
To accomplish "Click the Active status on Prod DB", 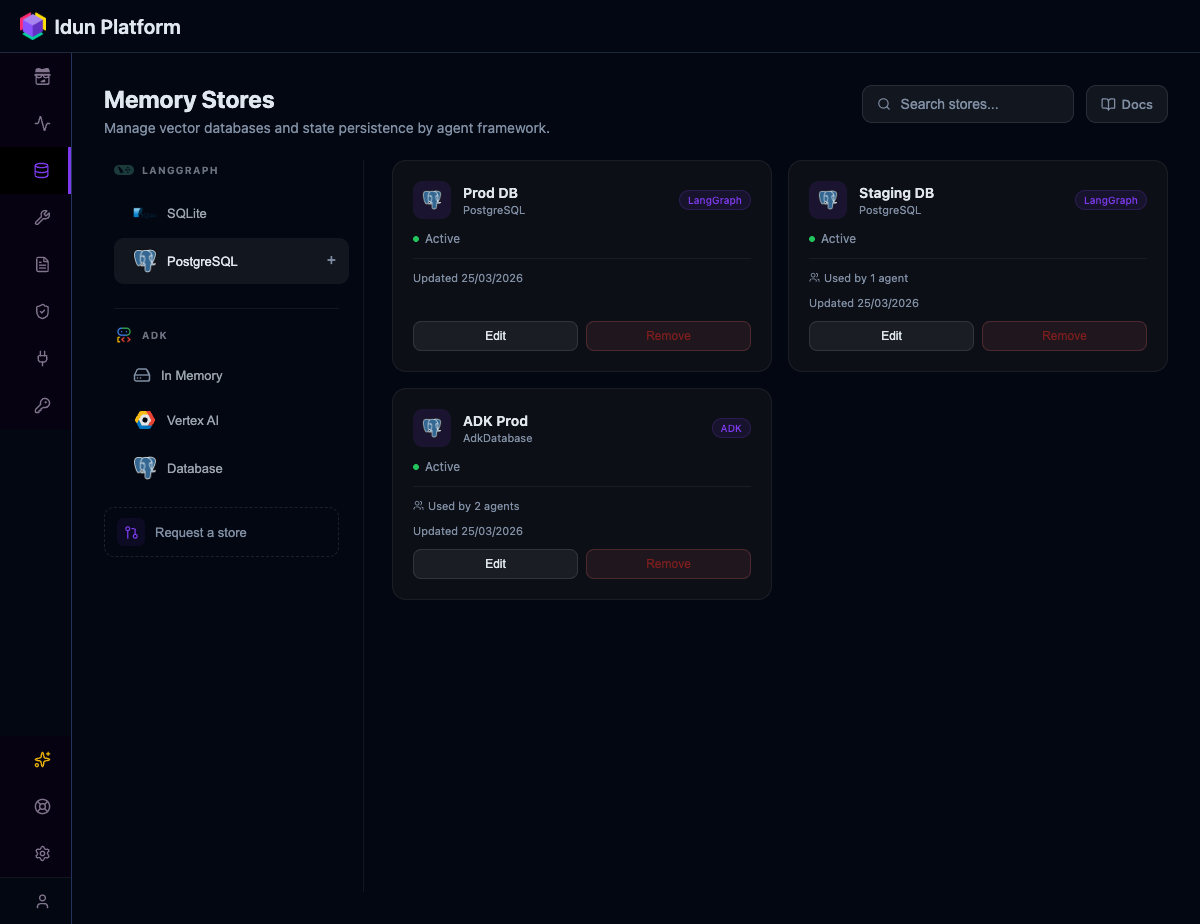I will 436,239.
